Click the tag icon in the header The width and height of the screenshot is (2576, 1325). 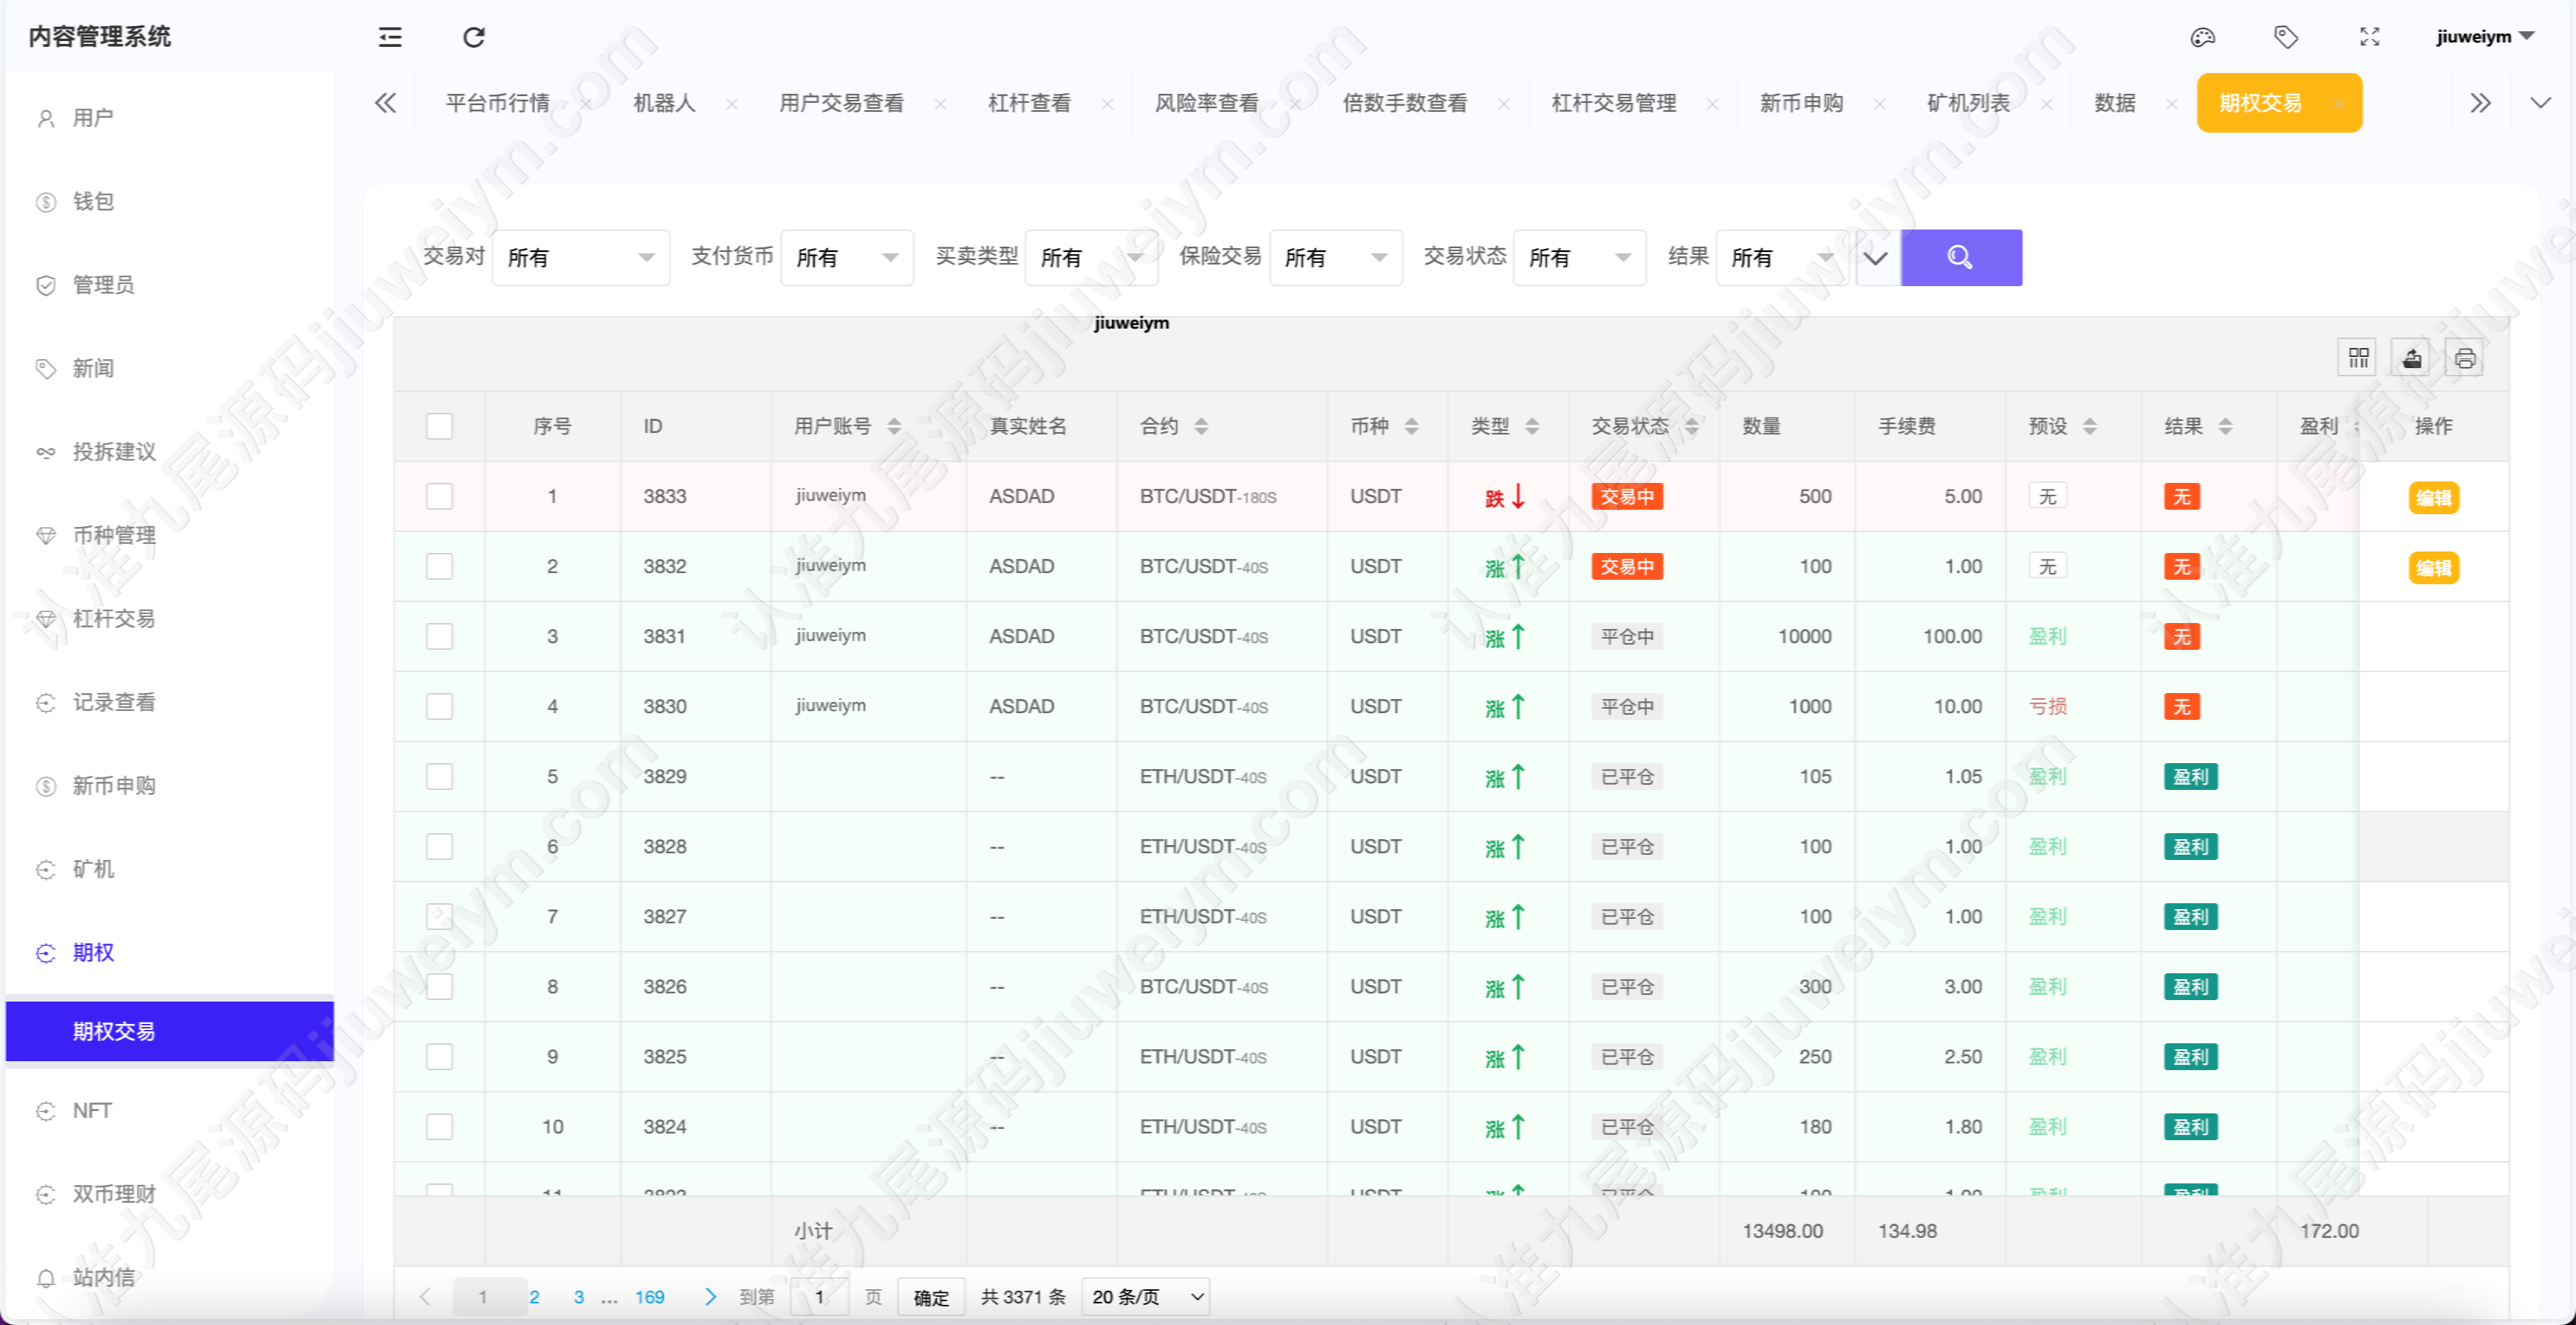point(2286,37)
